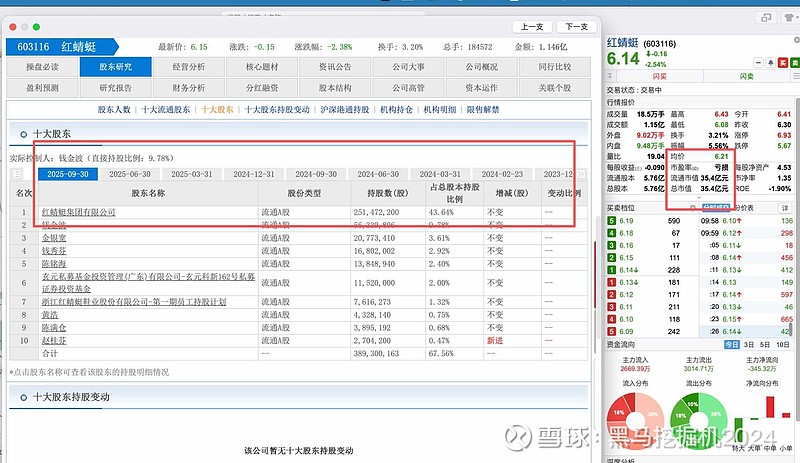
Task: Select the 2025-03-31 report date tab
Action: 192,174
